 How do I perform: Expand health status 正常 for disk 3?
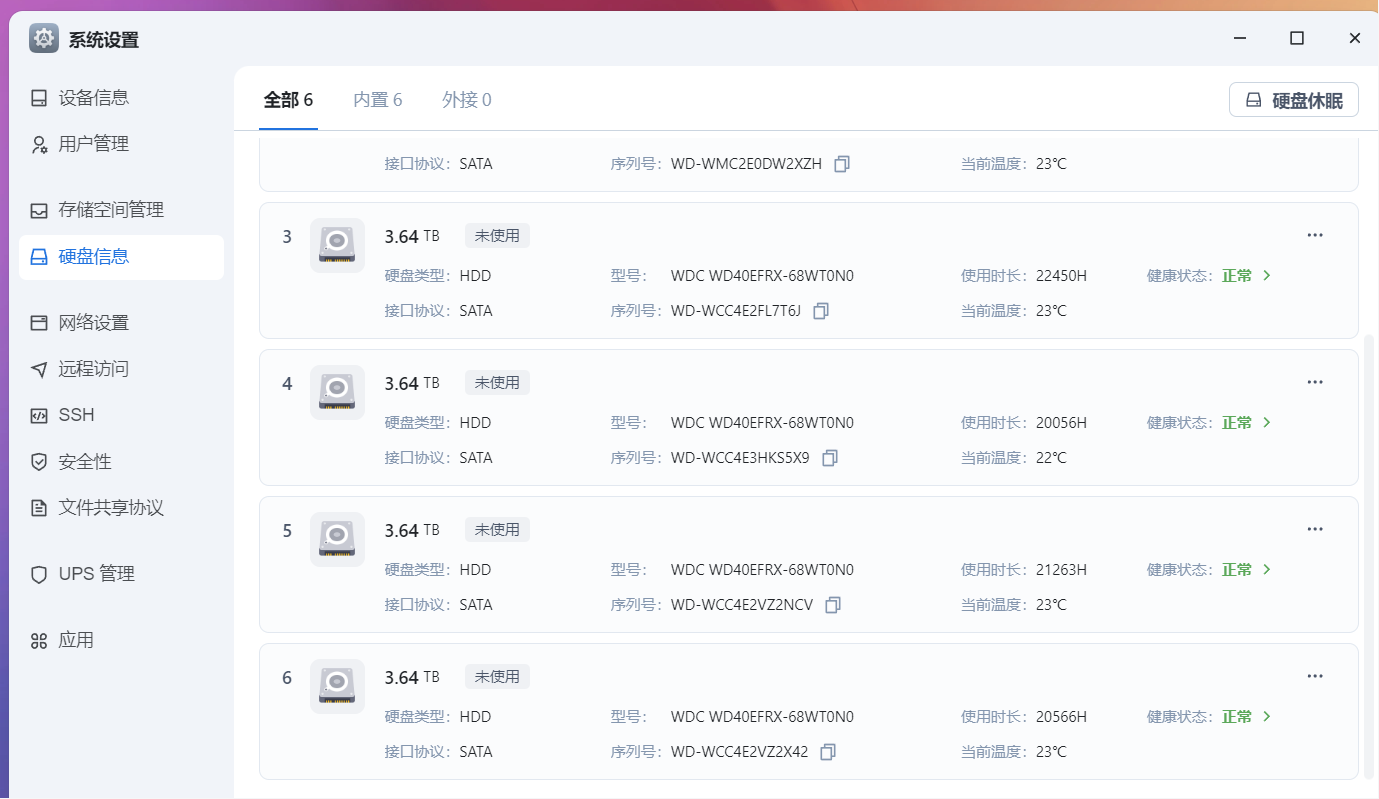click(x=1247, y=276)
